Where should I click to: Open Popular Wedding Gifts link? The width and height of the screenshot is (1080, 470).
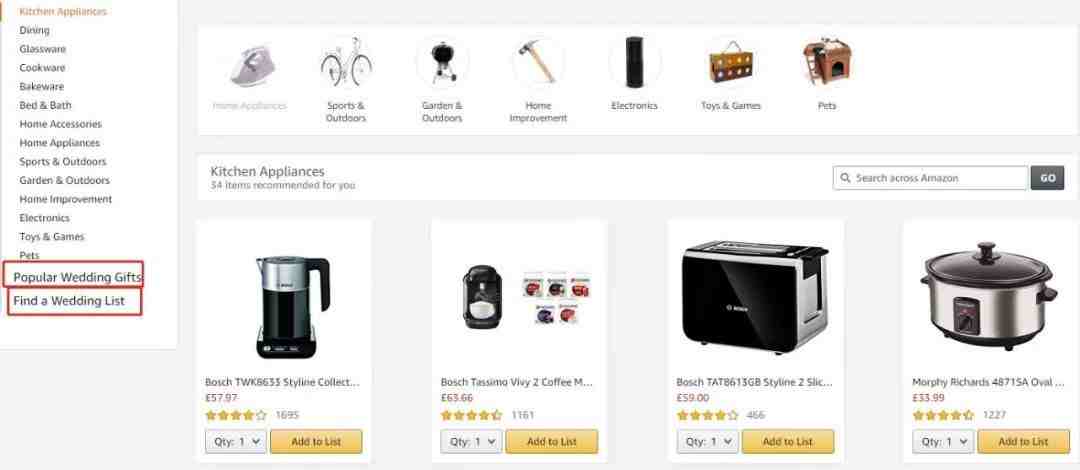77,277
